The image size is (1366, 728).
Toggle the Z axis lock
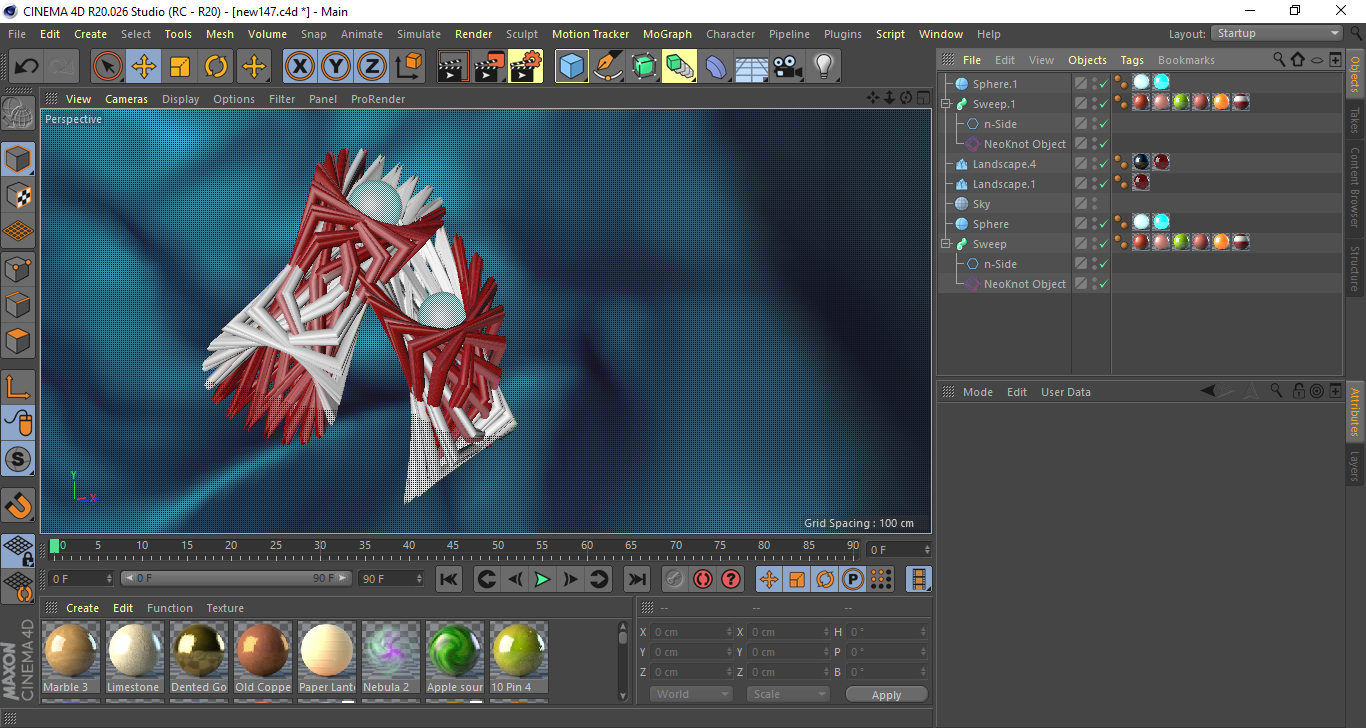(372, 67)
